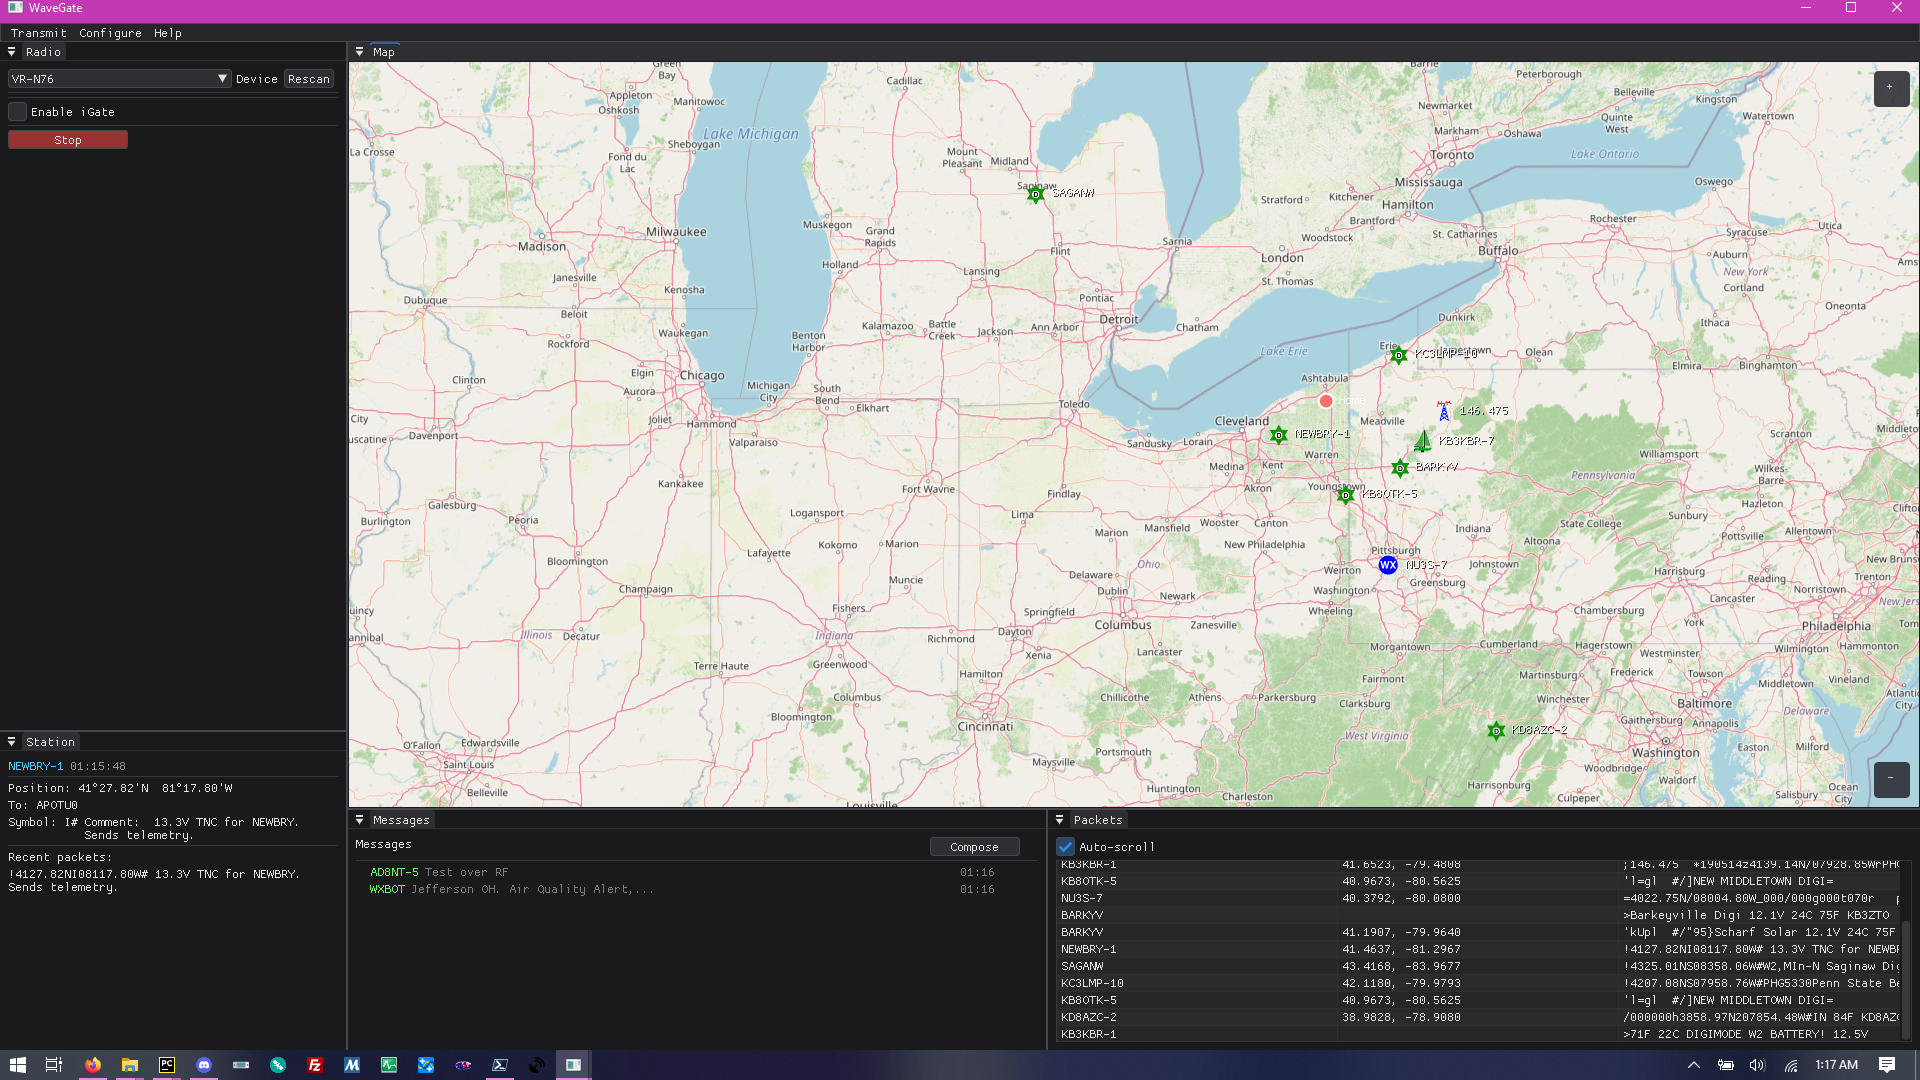Select the KD8AZC-2 digipeater star marker
Viewport: 1920px width, 1080px height.
1496,731
